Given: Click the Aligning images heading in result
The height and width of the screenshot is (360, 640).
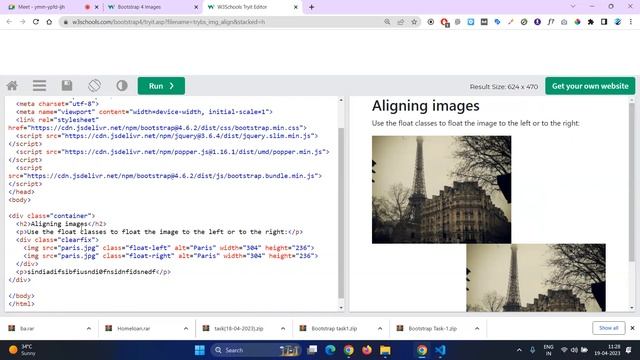Looking at the screenshot, I should click(426, 106).
